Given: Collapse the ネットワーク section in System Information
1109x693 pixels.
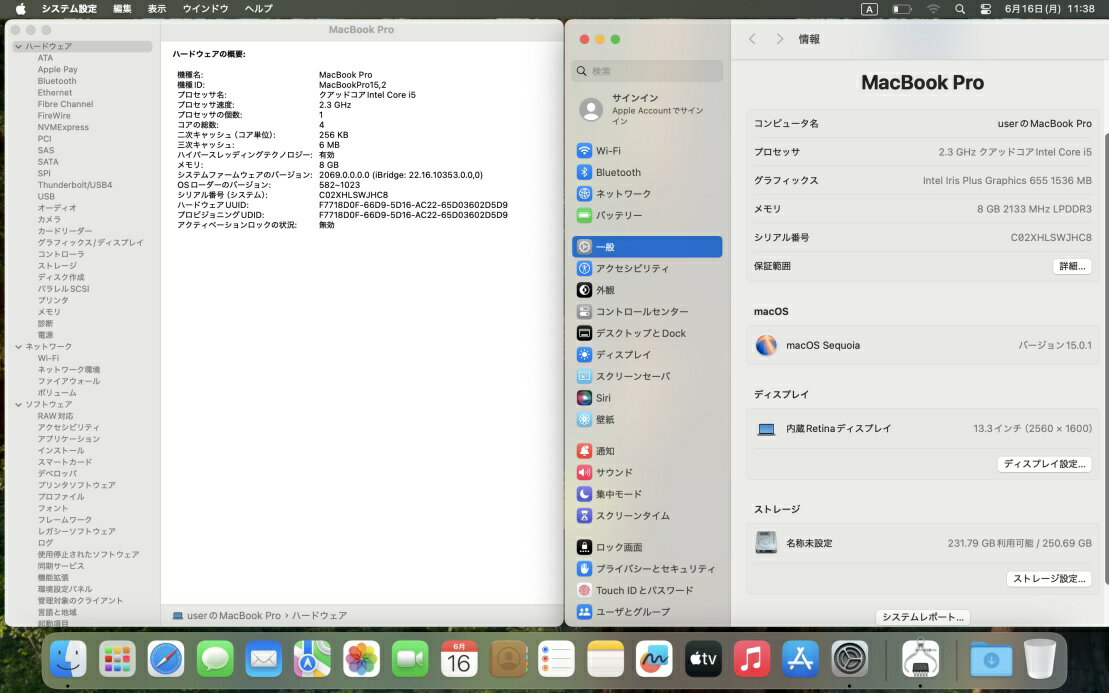Looking at the screenshot, I should (x=19, y=346).
